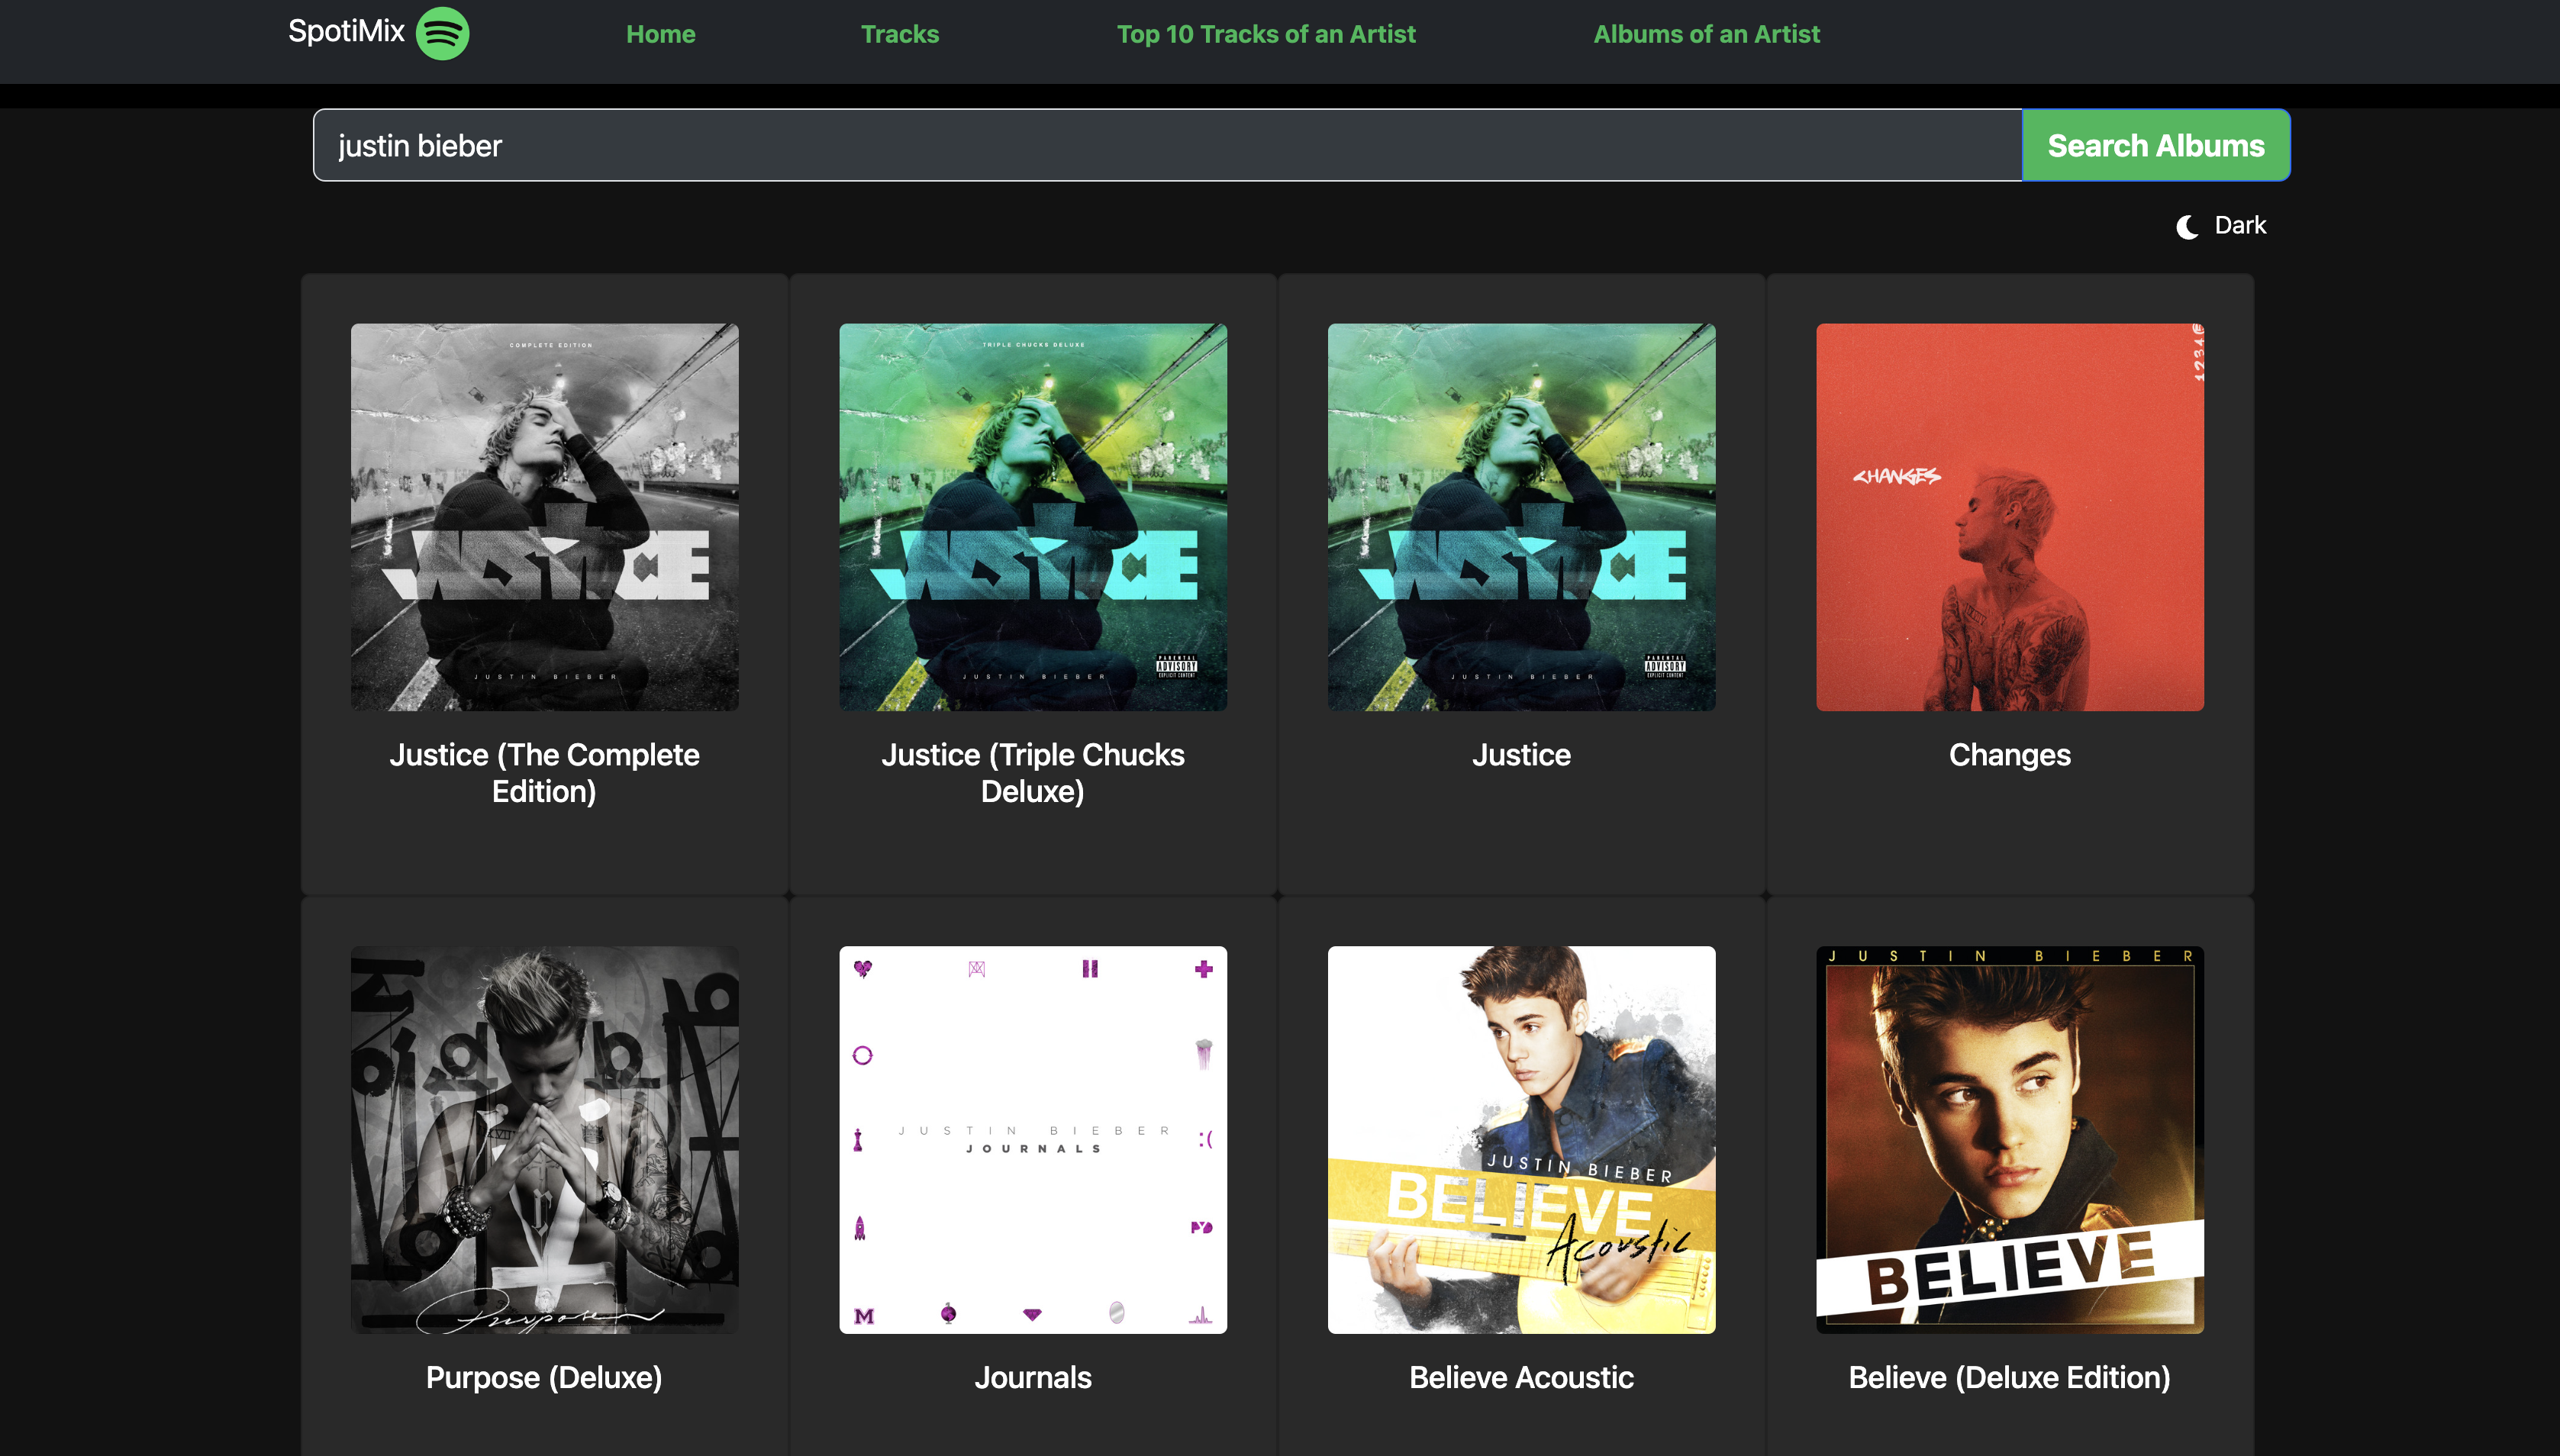Open Top 10 Tracks of an Artist
The width and height of the screenshot is (2560, 1456).
click(1265, 34)
